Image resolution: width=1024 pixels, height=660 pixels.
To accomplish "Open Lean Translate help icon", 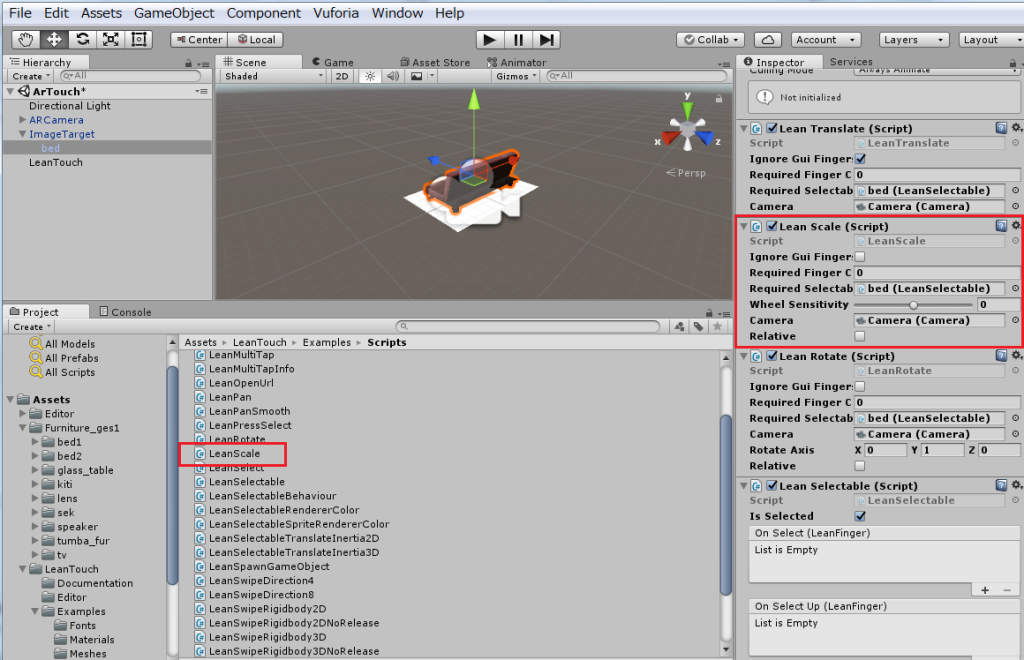I will tap(1001, 128).
